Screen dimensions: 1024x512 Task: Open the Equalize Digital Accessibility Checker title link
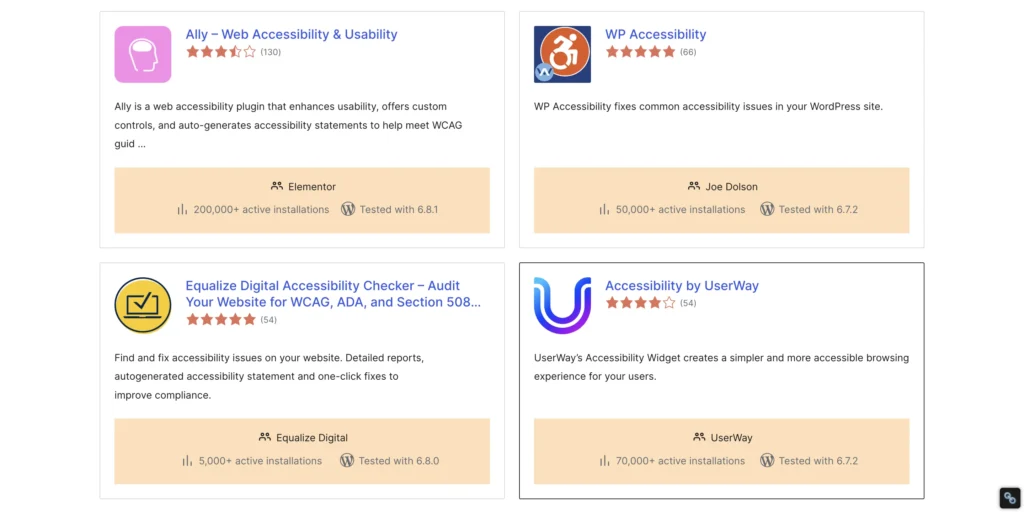333,294
